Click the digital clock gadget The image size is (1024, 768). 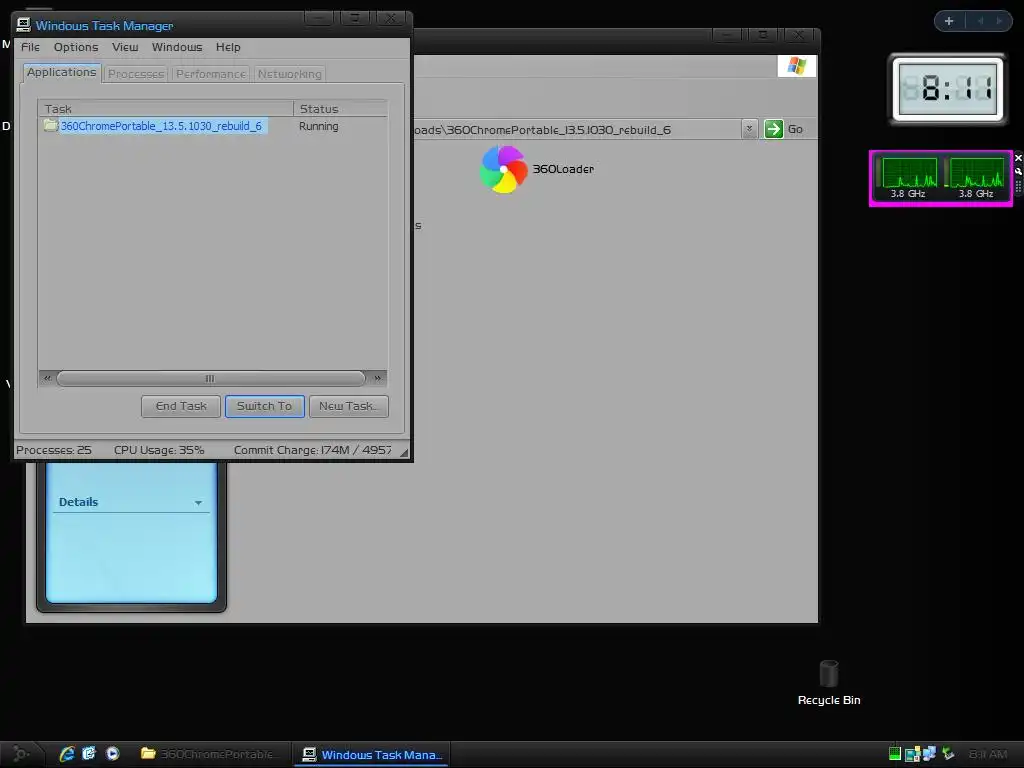(948, 89)
